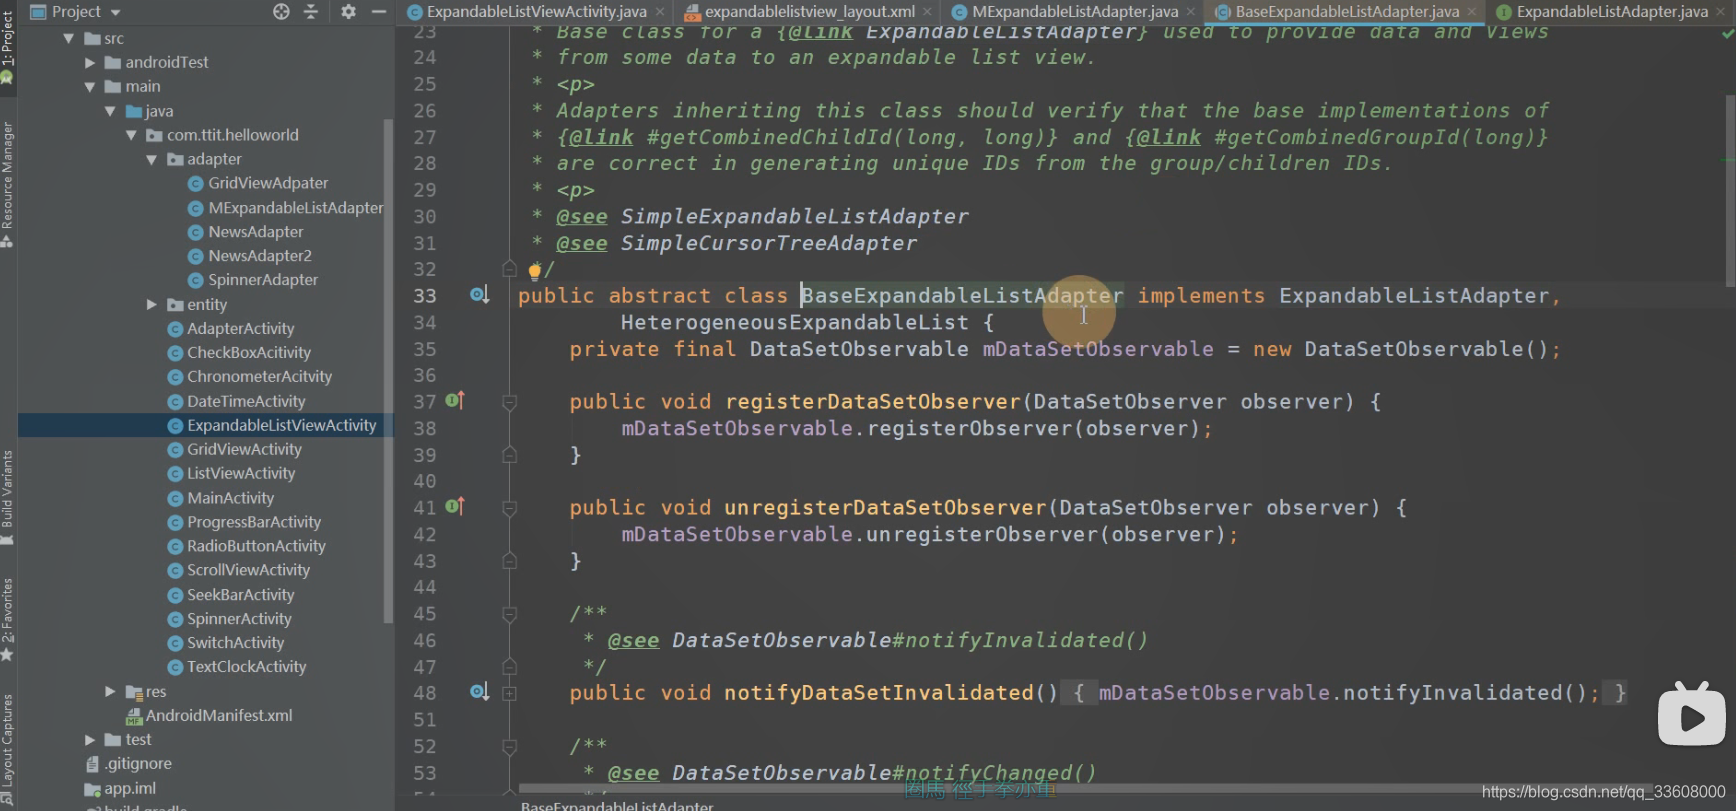This screenshot has width=1736, height=811.
Task: Close the MExpandableListAdapter.java tab
Action: click(1191, 12)
